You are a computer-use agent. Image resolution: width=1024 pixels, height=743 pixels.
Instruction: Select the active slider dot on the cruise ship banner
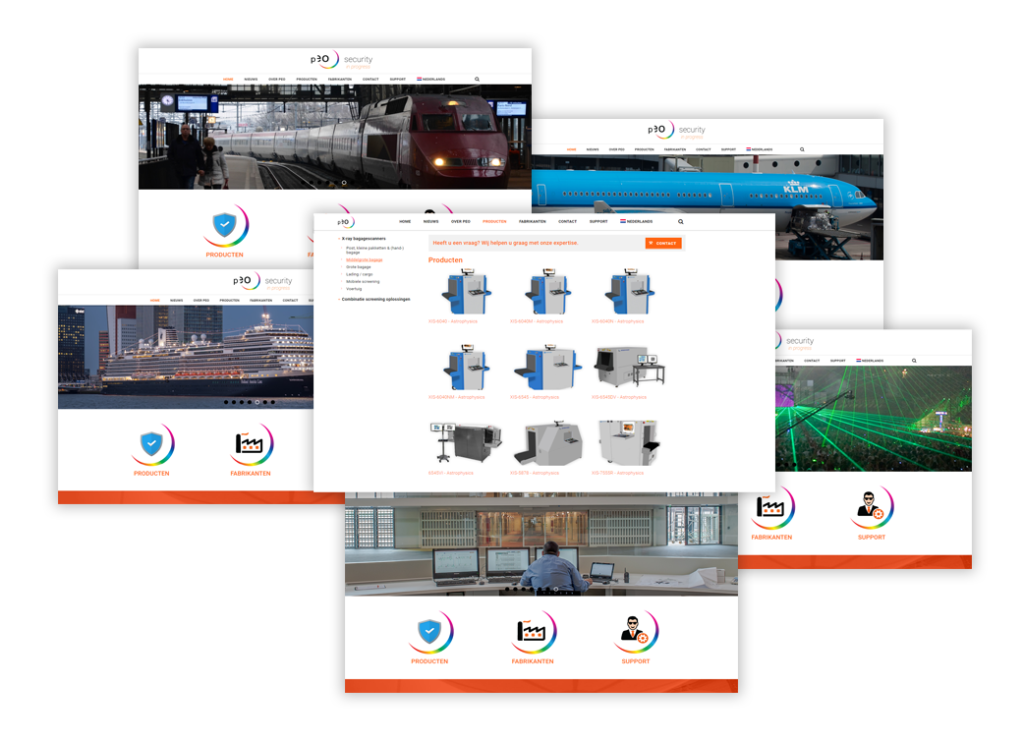[x=257, y=402]
